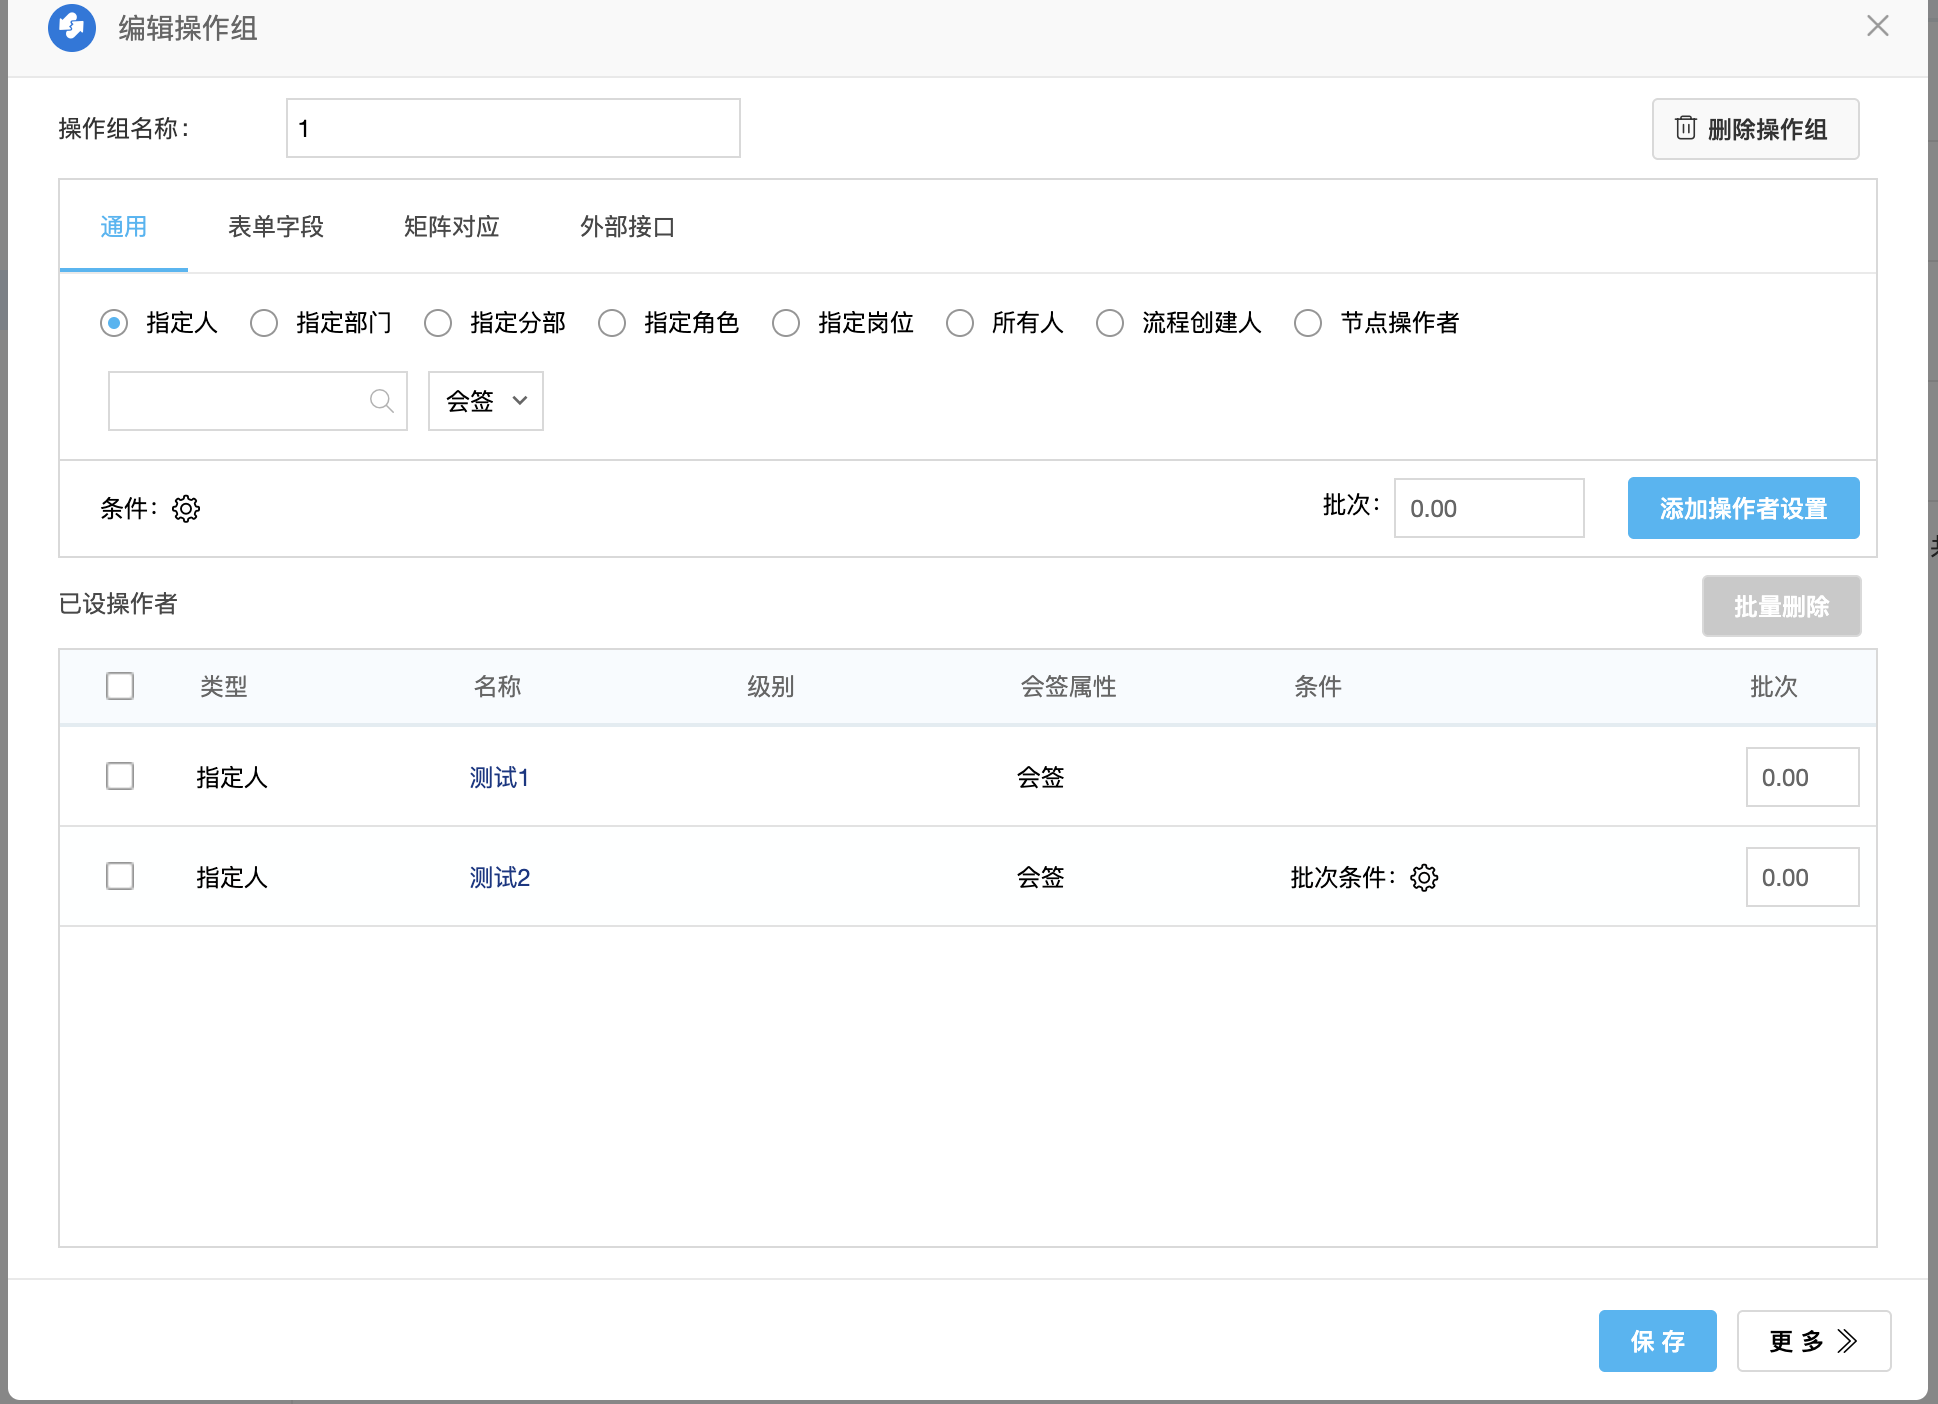The height and width of the screenshot is (1404, 1938).
Task: Focus the 批次 value field for 测试2
Action: click(1803, 877)
